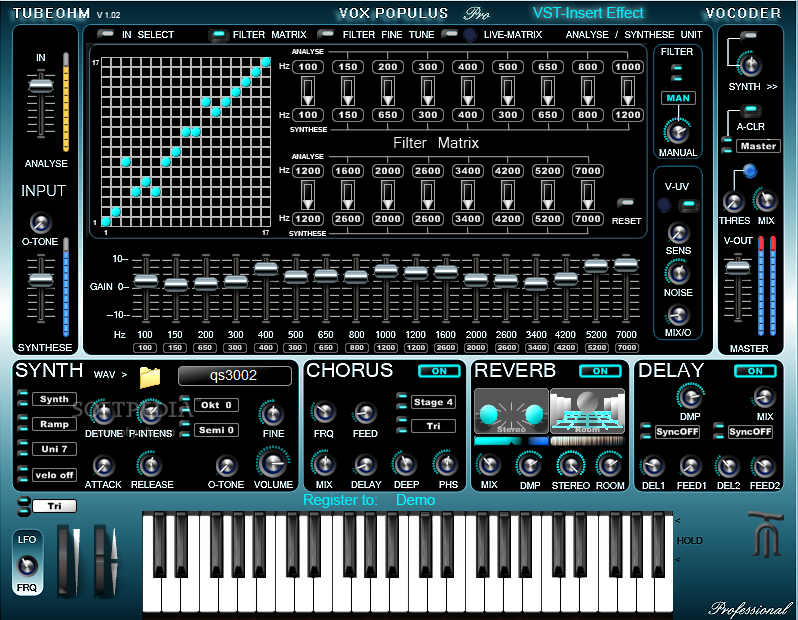Viewport: 798px width, 620px height.
Task: Click the P-INTENS knob
Action: coord(150,413)
